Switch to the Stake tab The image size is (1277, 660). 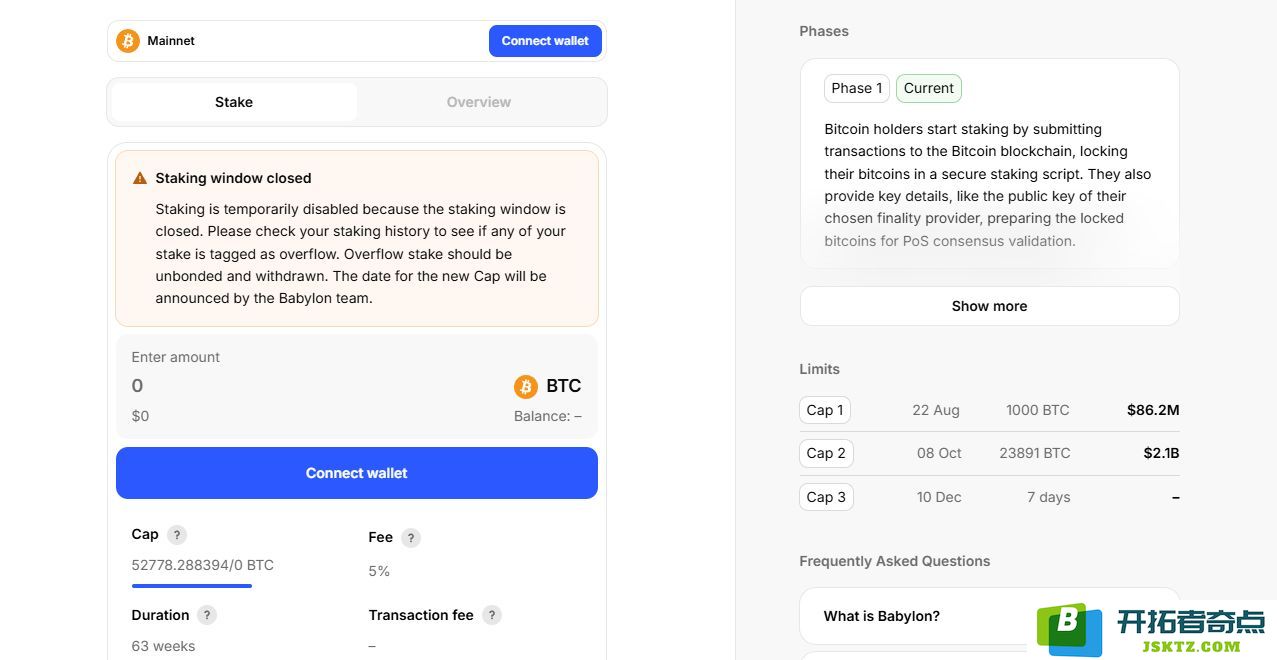[x=234, y=102]
